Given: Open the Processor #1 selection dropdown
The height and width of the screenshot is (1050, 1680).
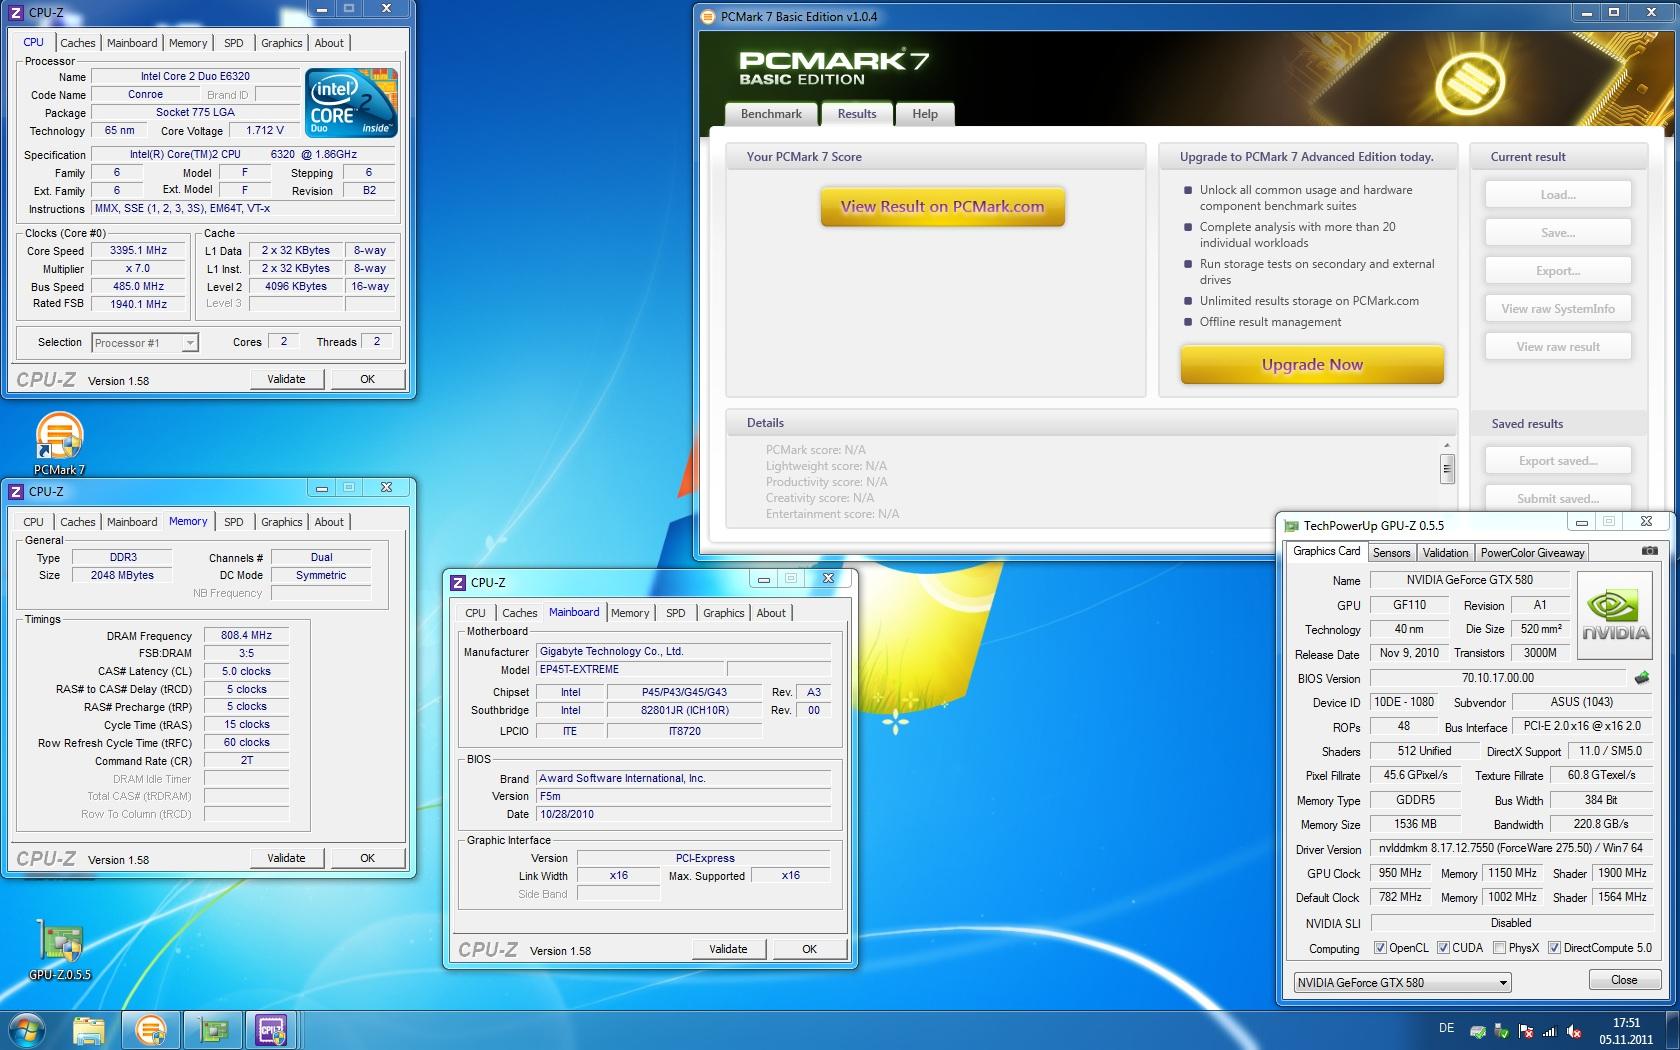Looking at the screenshot, I should [145, 343].
